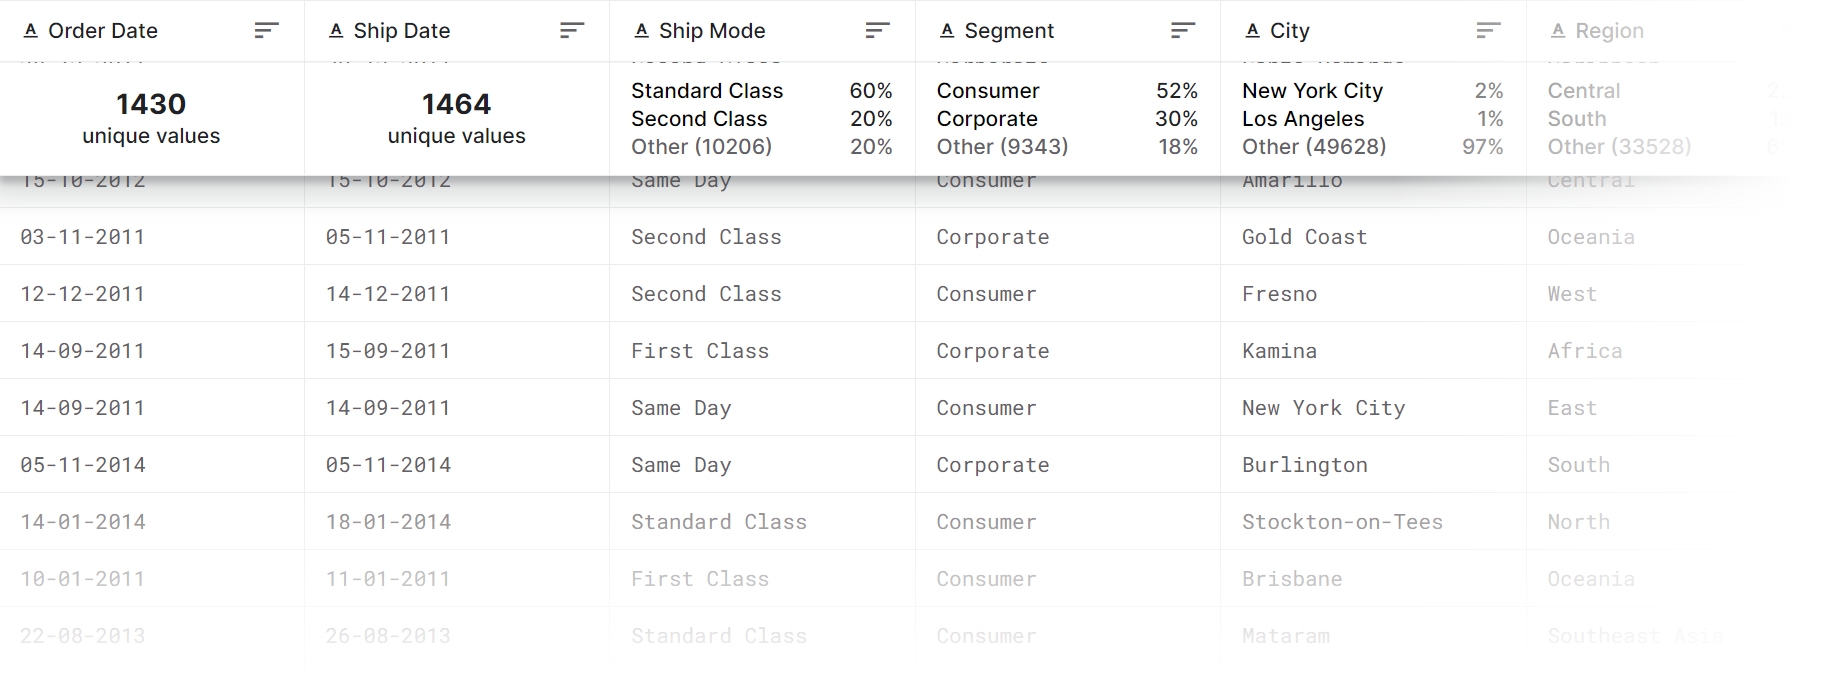The height and width of the screenshot is (694, 1832).
Task: Select the Consumer 52% segment summary
Action: 1066,91
